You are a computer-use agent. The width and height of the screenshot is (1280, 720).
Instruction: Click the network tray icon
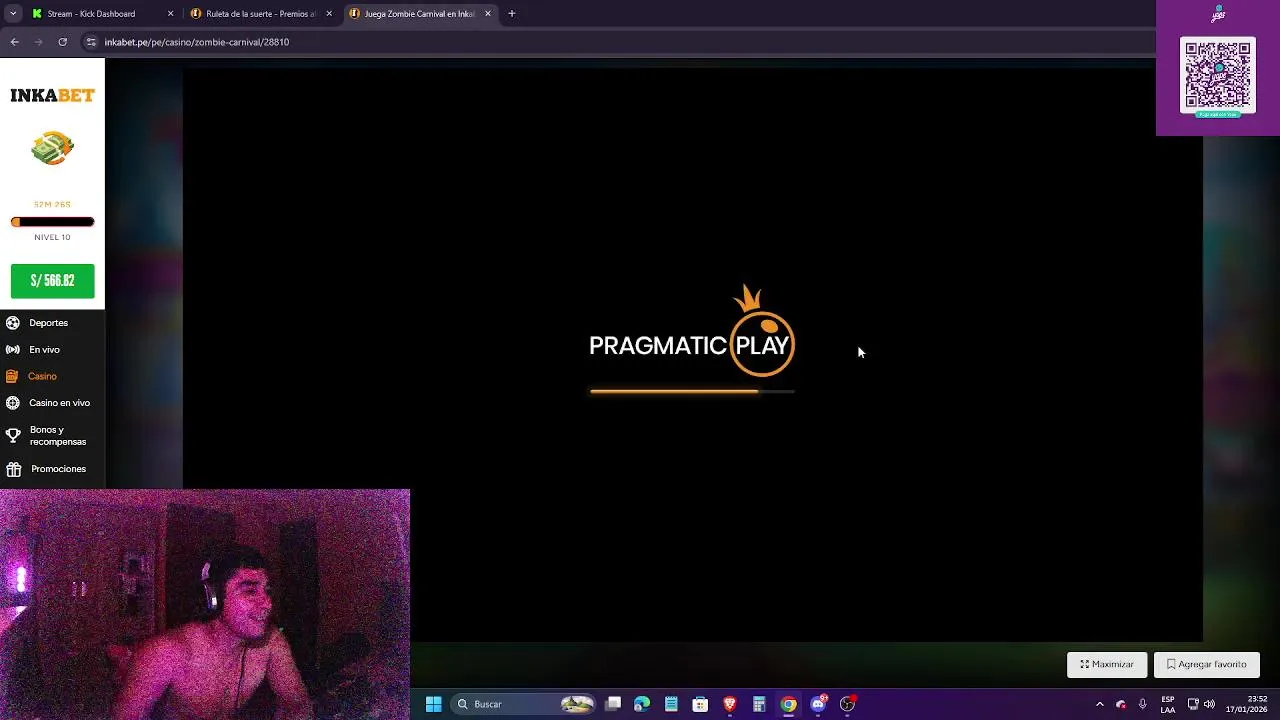click(1193, 704)
